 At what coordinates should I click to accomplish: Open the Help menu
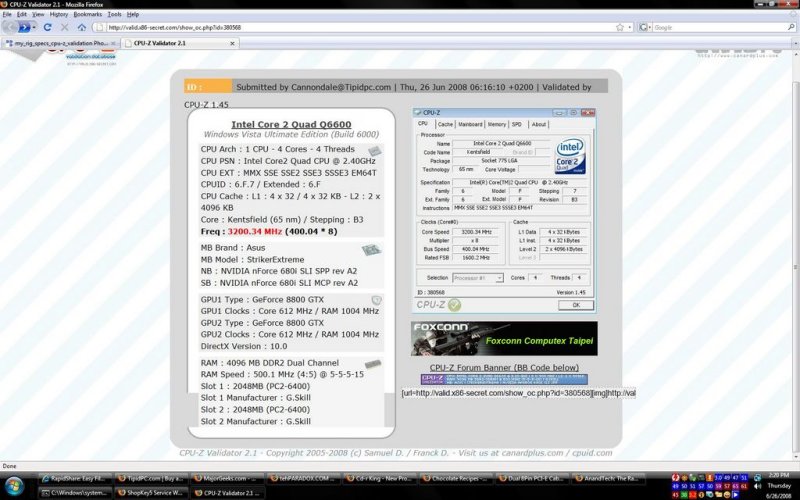133,14
